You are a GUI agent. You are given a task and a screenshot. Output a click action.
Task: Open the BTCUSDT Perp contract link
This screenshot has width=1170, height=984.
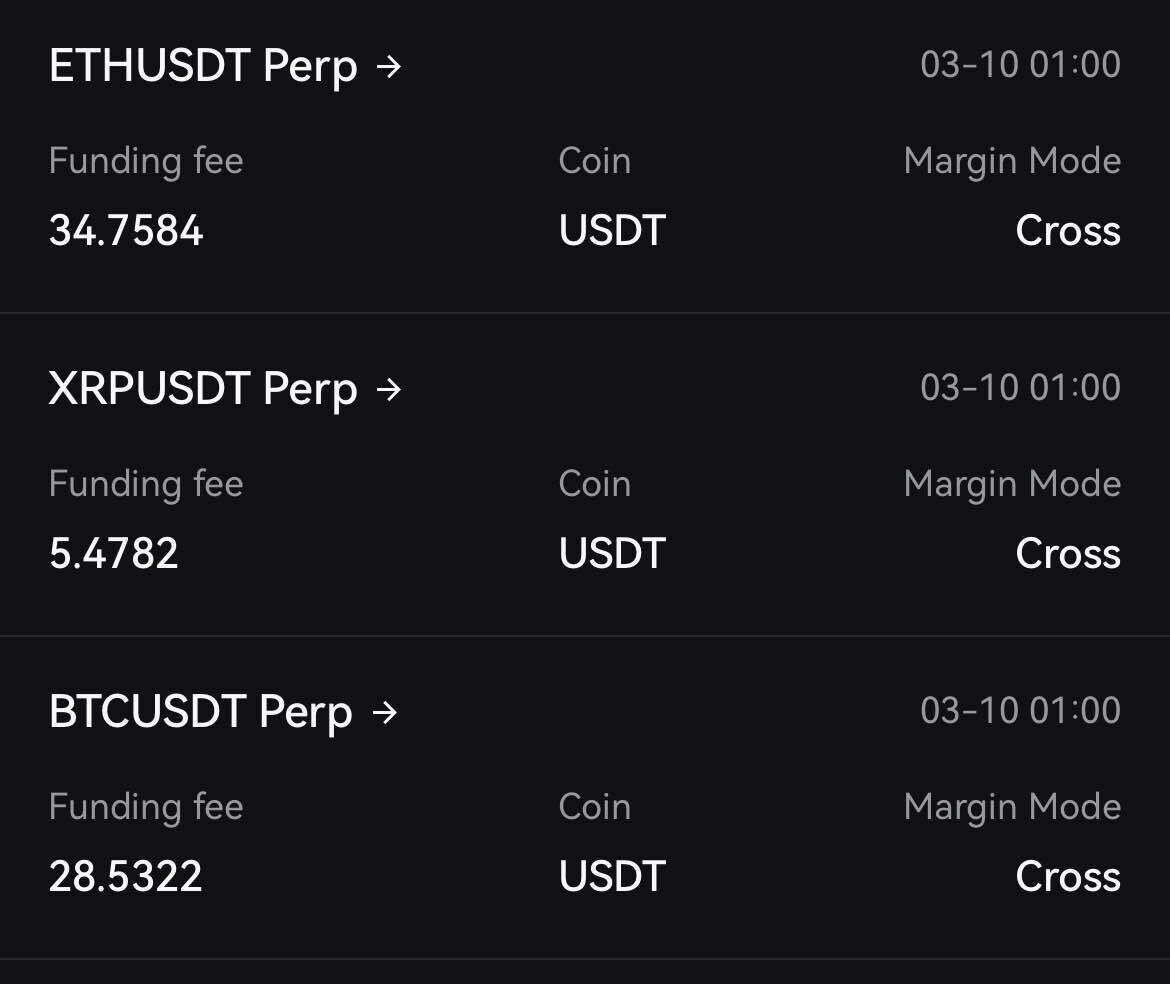200,713
